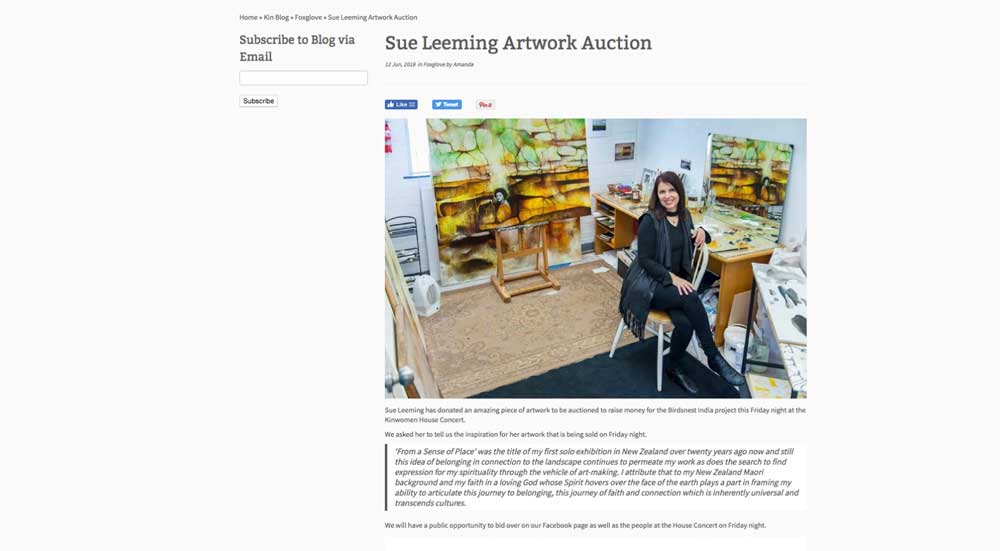Focus the blog subscription email field
Viewport: 1000px width, 551px height.
coord(304,78)
